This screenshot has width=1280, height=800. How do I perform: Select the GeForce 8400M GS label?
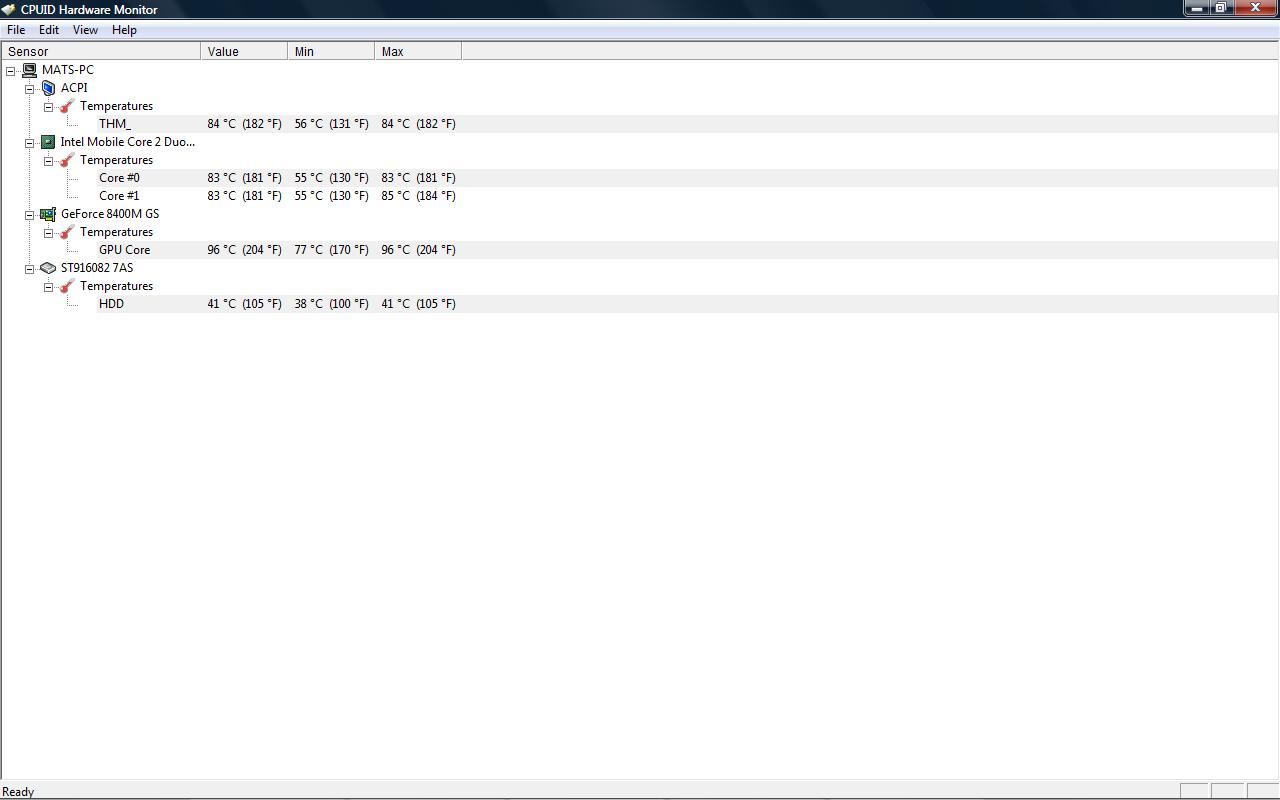[110, 214]
